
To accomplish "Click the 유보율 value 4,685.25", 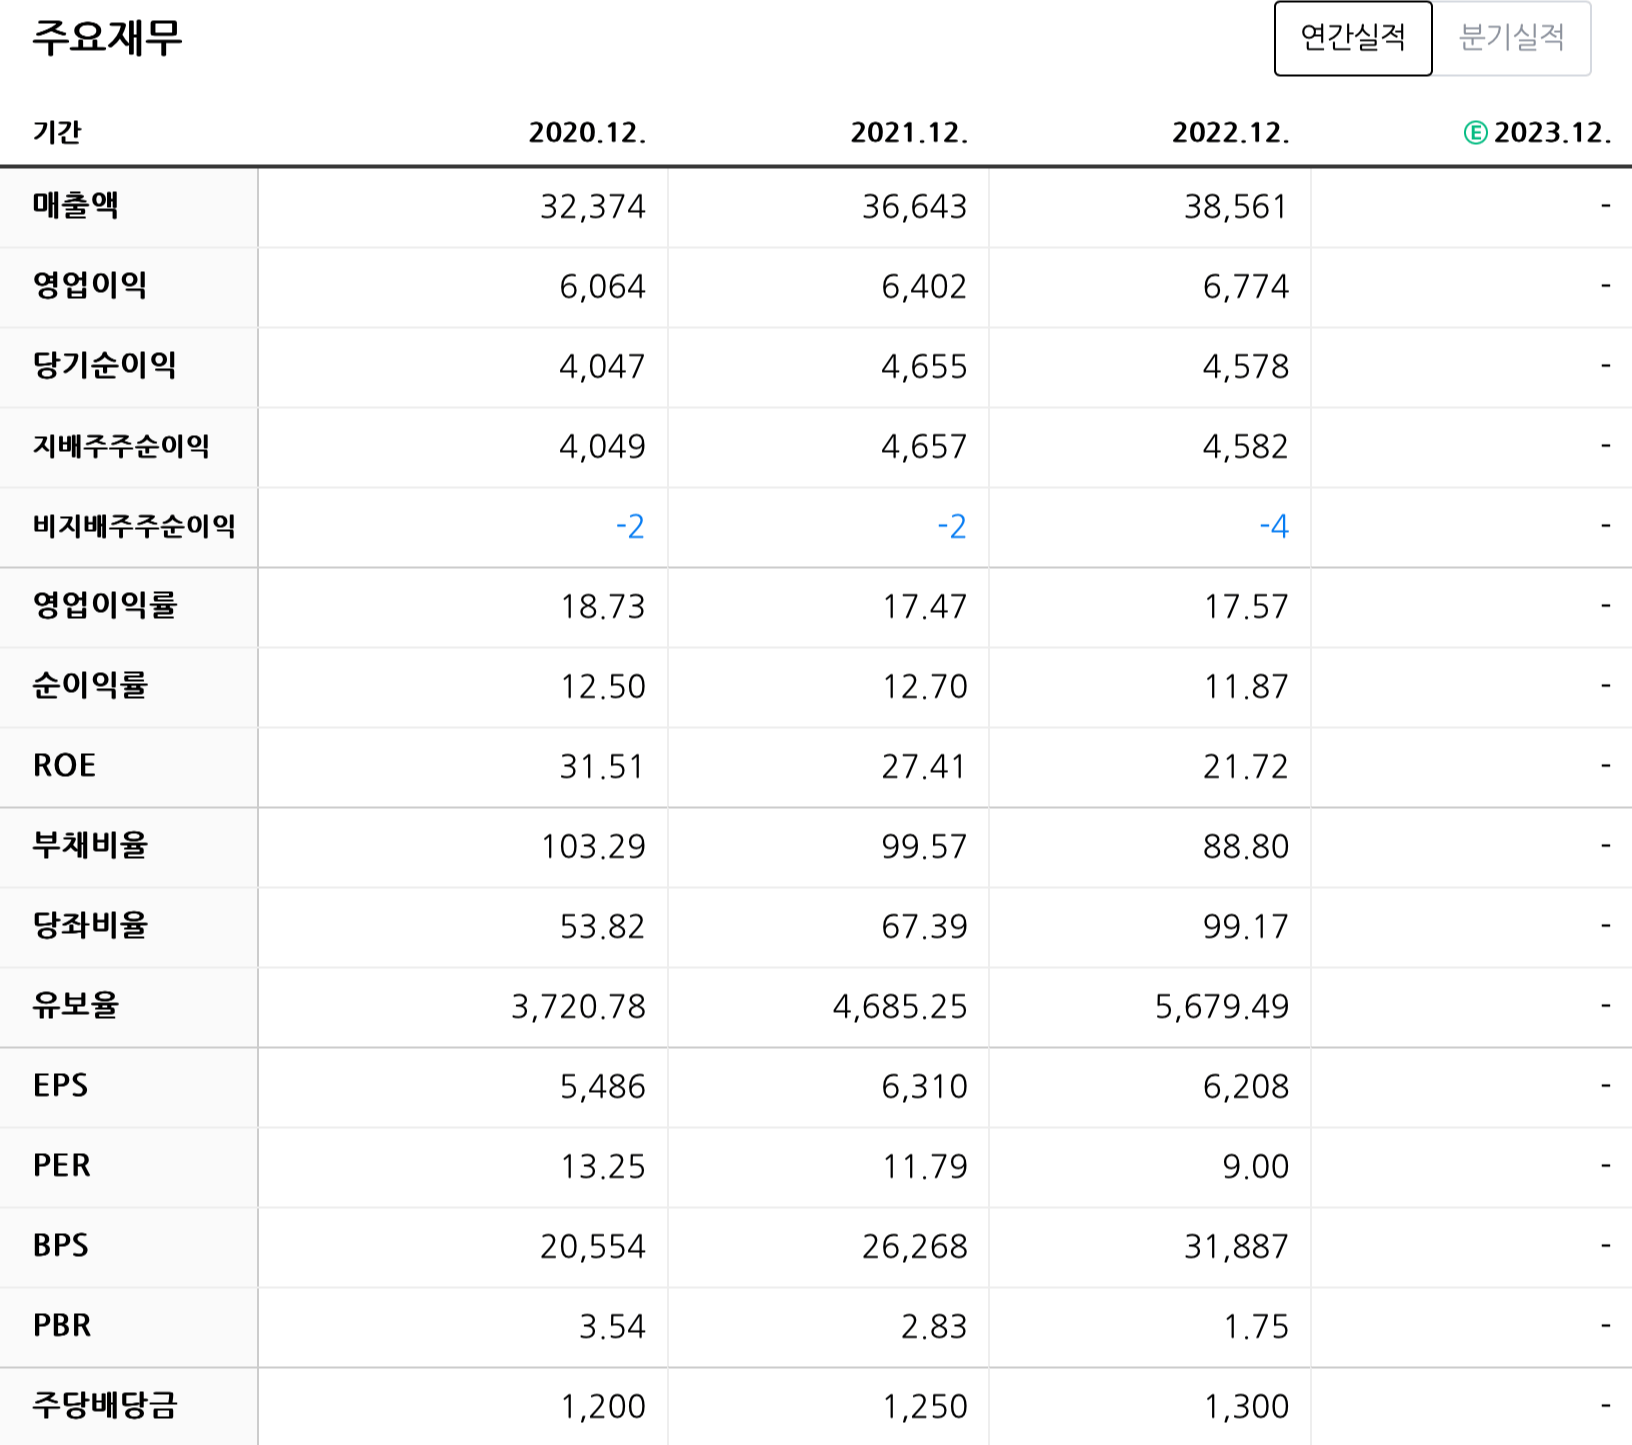I will click(x=901, y=1007).
